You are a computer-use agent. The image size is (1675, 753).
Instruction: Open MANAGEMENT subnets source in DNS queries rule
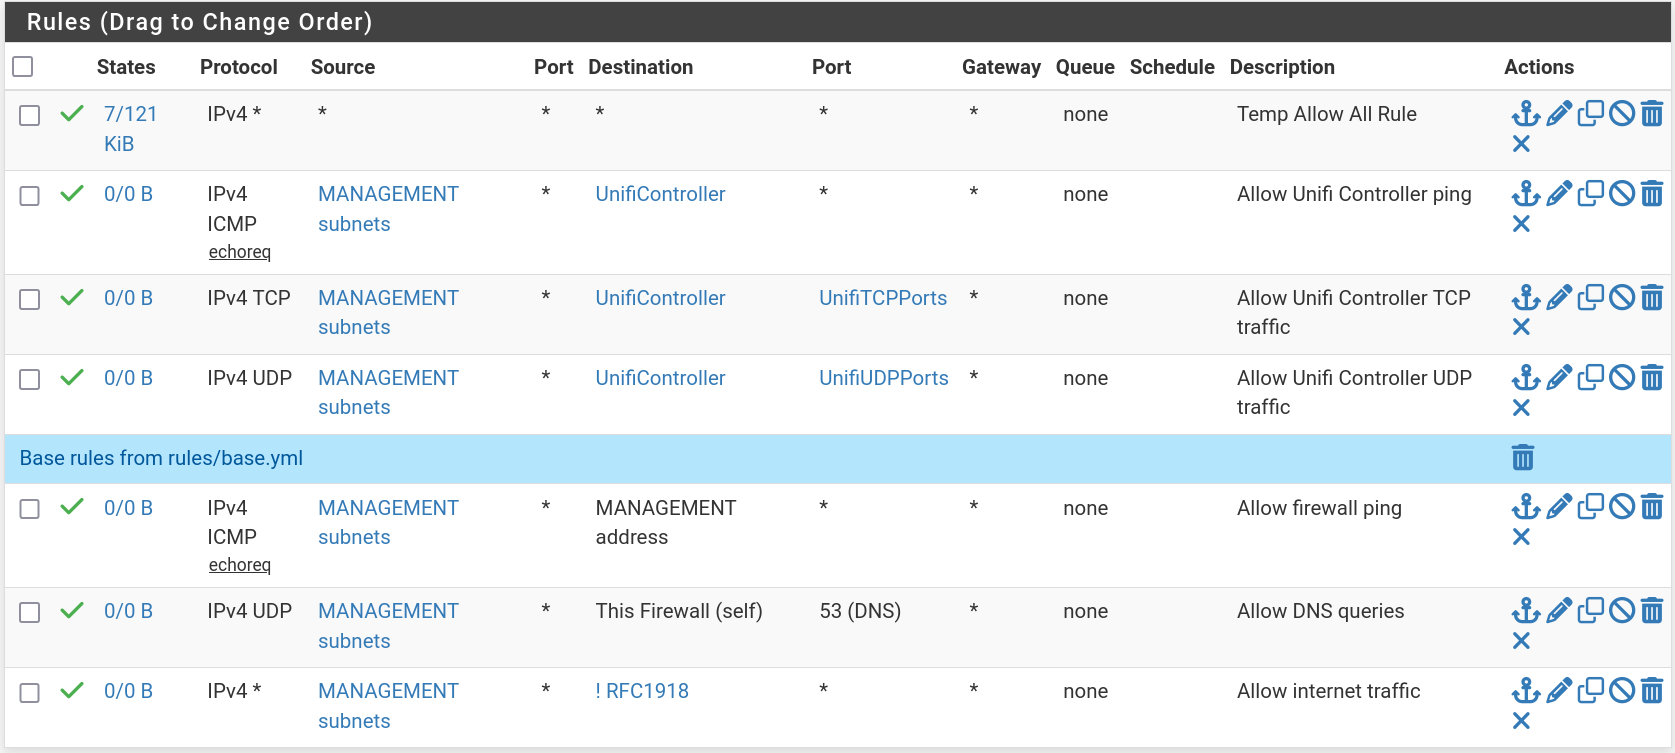388,626
